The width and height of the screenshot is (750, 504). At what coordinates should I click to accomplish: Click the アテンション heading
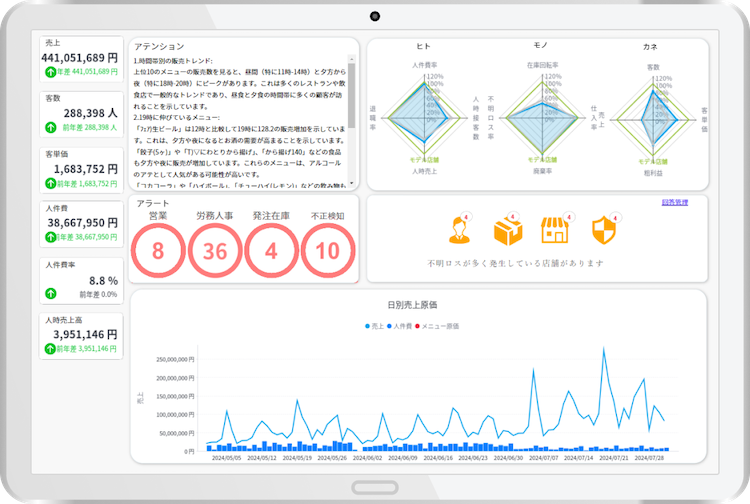coord(159,46)
